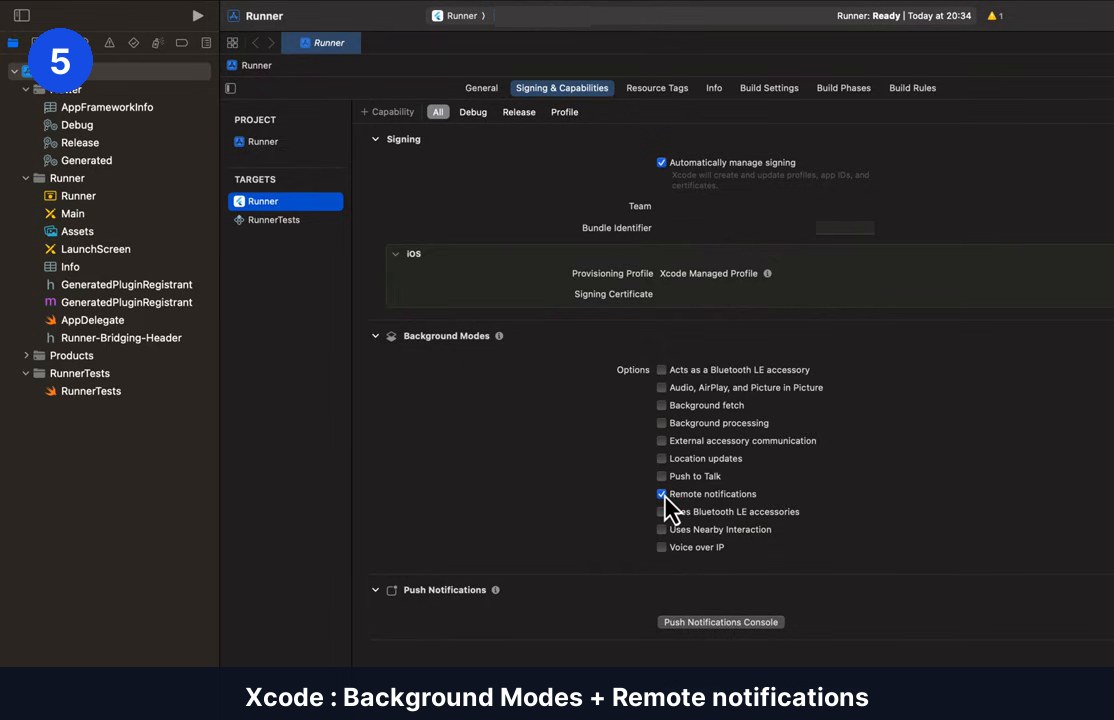
Task: Expand the Products folder
Action: coord(26,355)
